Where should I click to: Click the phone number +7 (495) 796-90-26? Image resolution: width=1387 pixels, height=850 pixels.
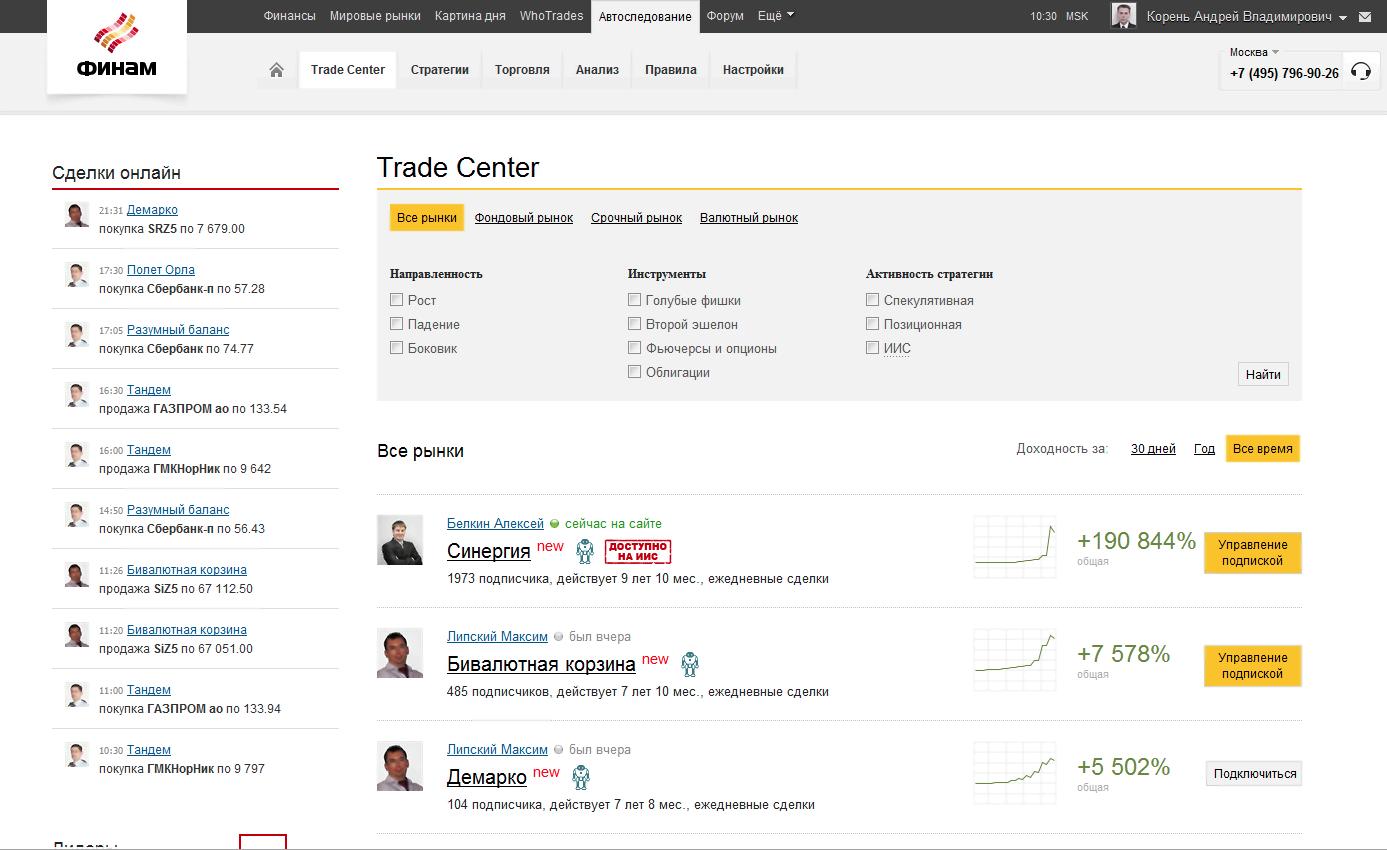coord(1284,73)
